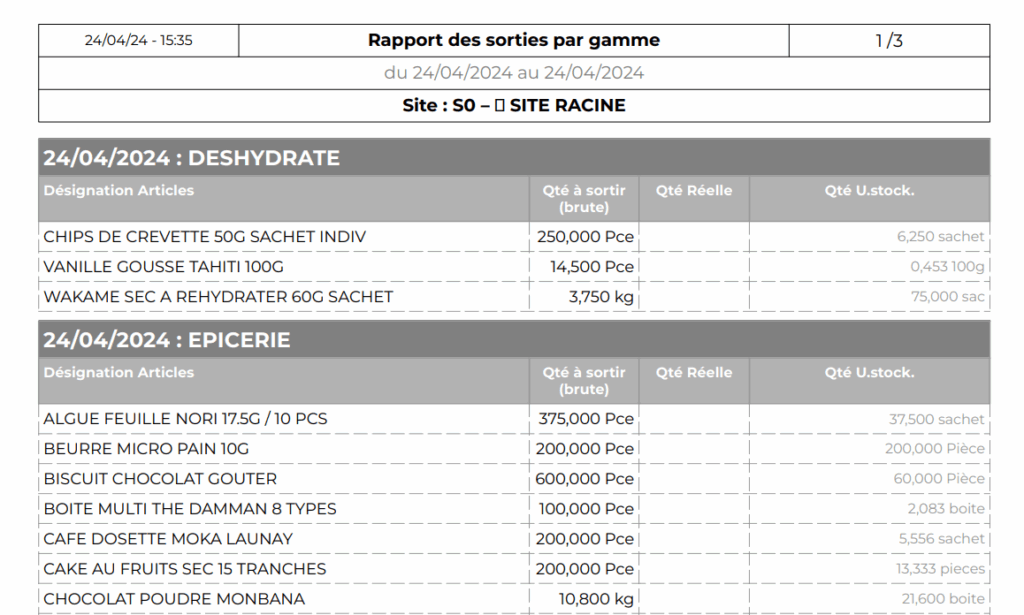Click 'Qté U.stock.' header in DESHYDRATE table
Screen dimensions: 1024x615
click(869, 190)
